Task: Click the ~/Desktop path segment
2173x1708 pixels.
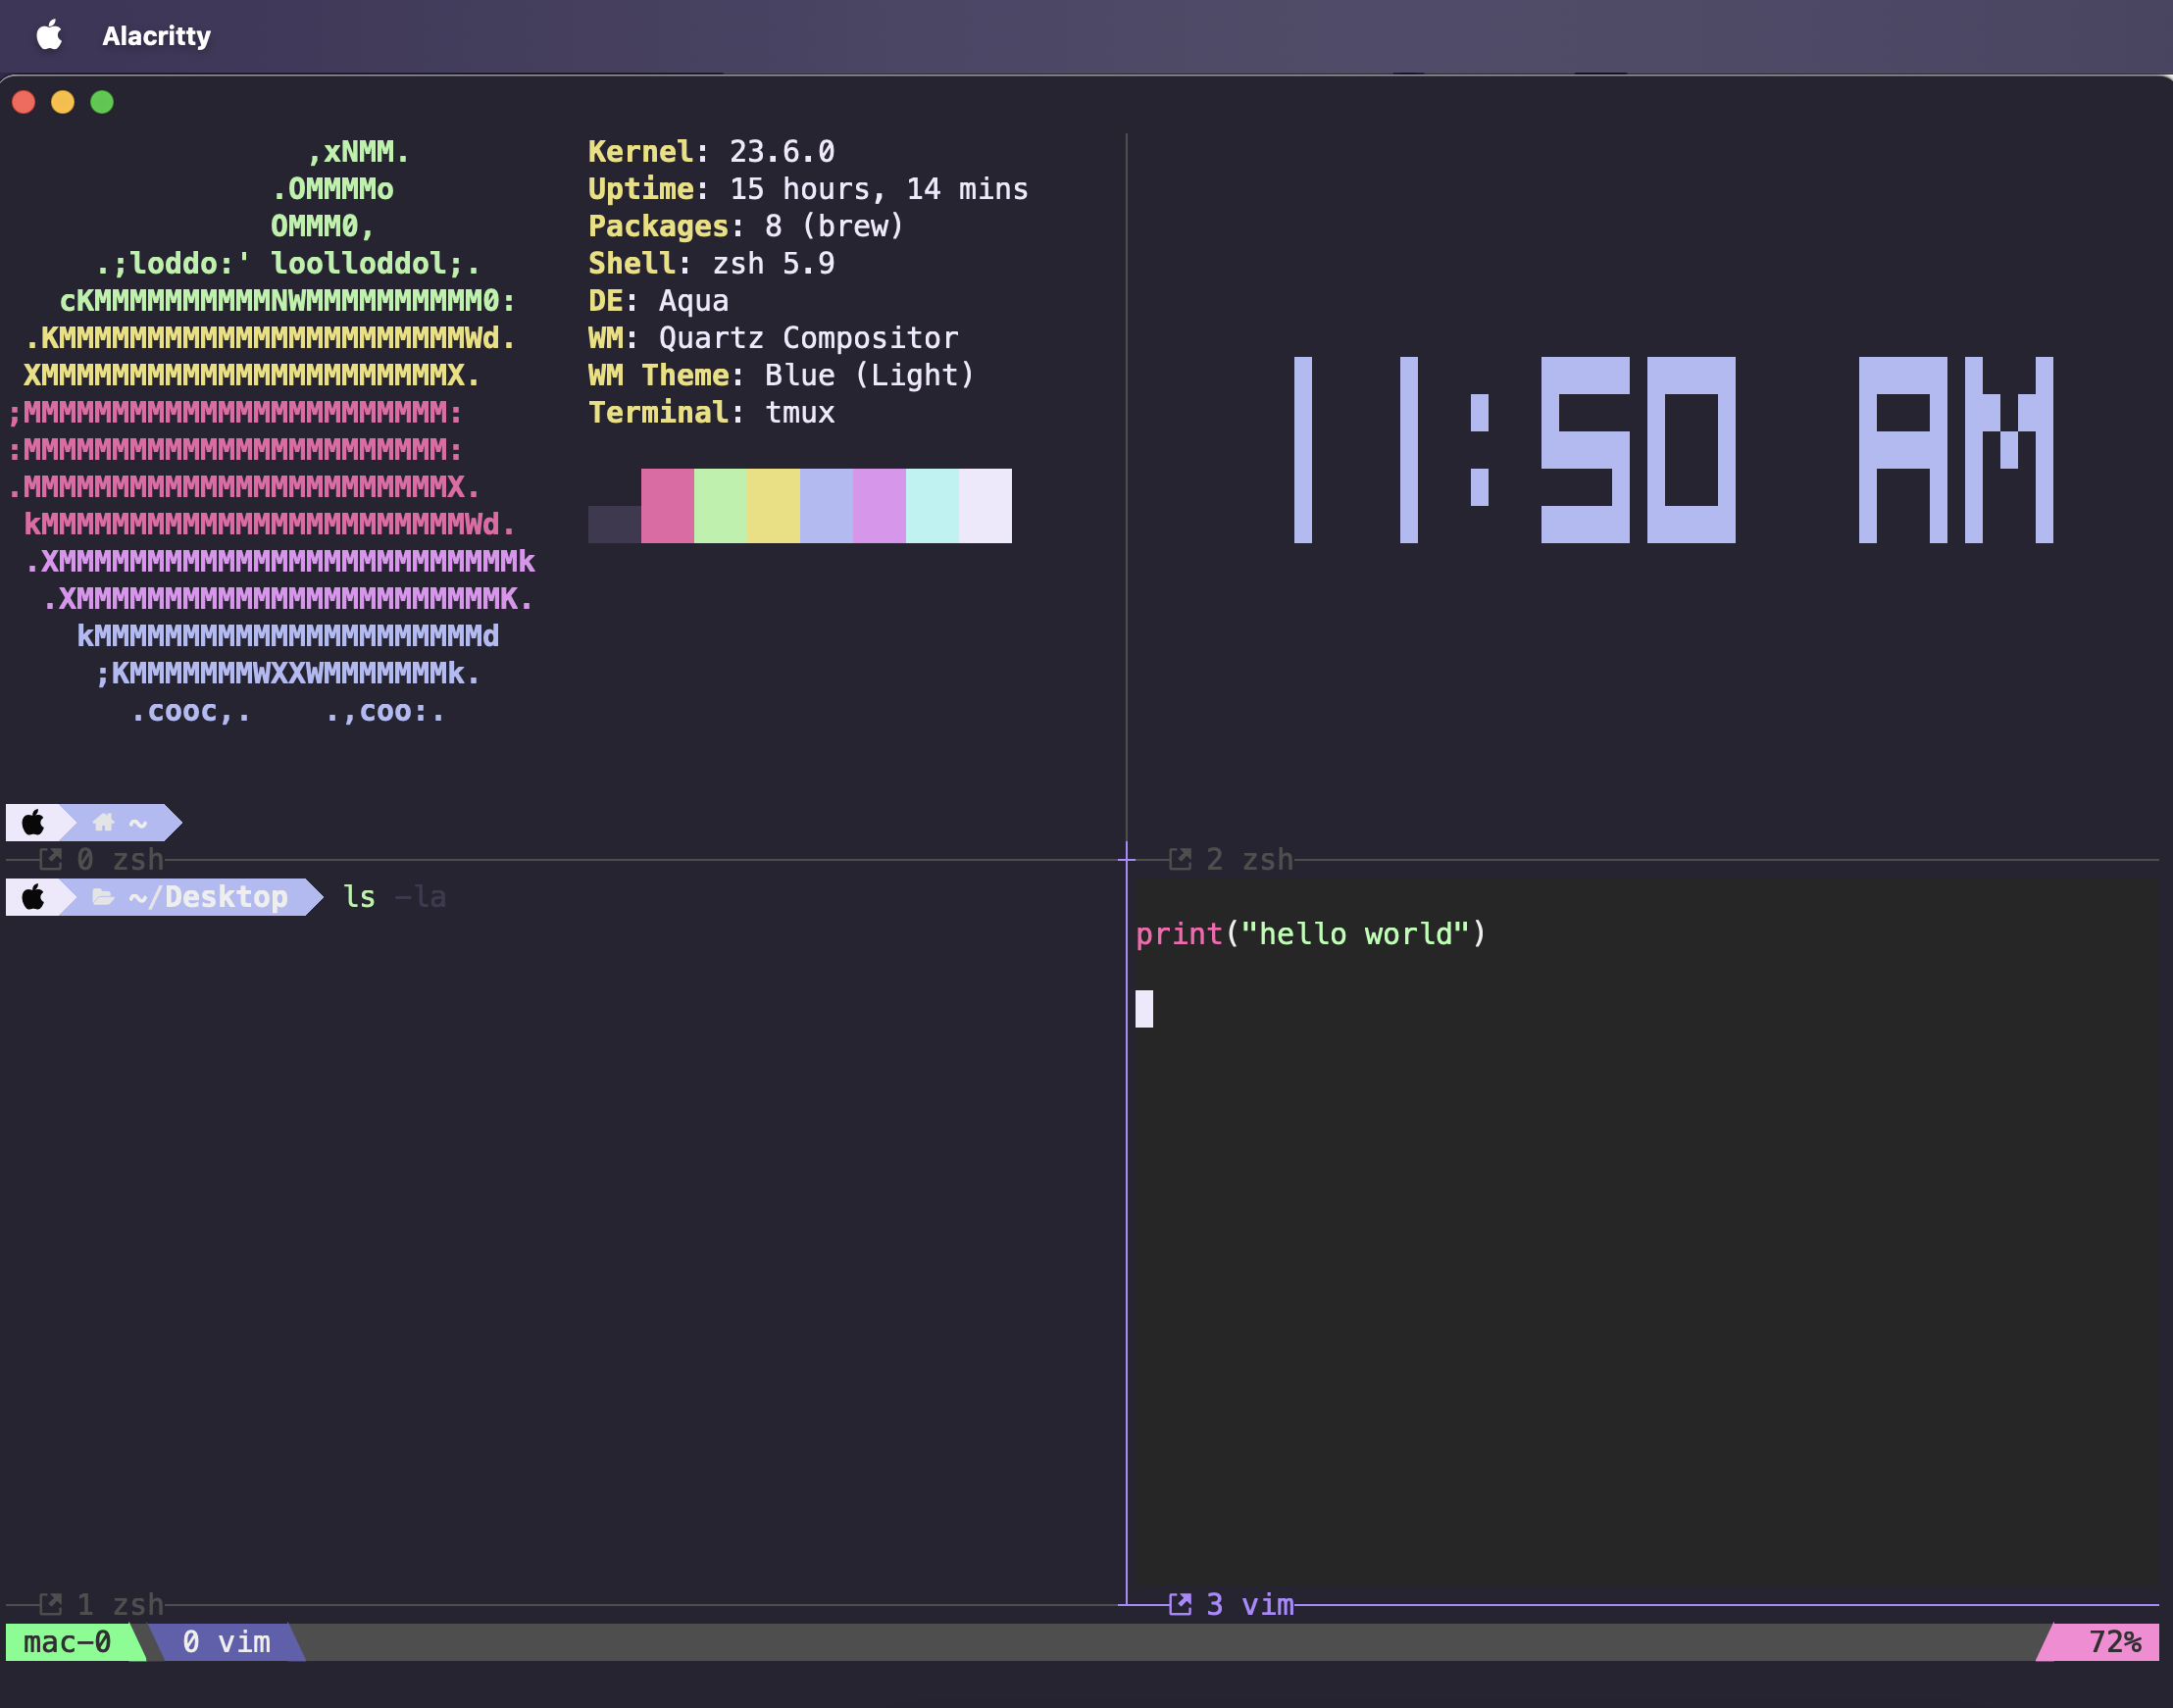Action: (x=208, y=897)
